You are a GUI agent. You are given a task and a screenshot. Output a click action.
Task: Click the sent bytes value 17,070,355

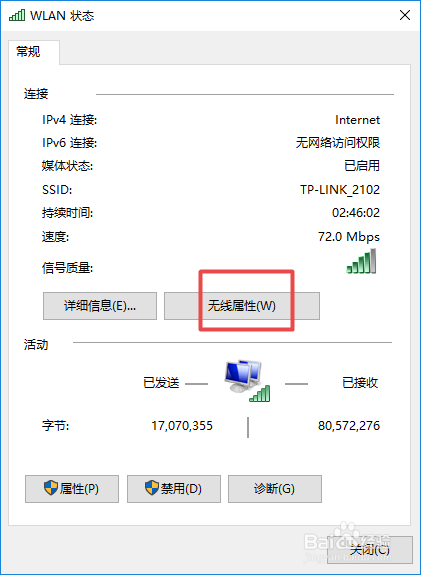tap(182, 426)
